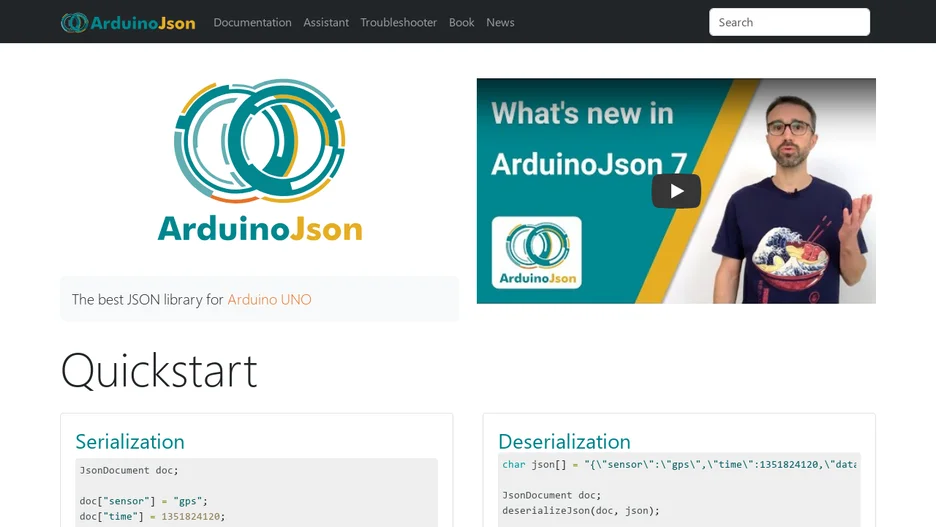Focus the Search input field
Image resolution: width=936 pixels, height=527 pixels.
789,22
